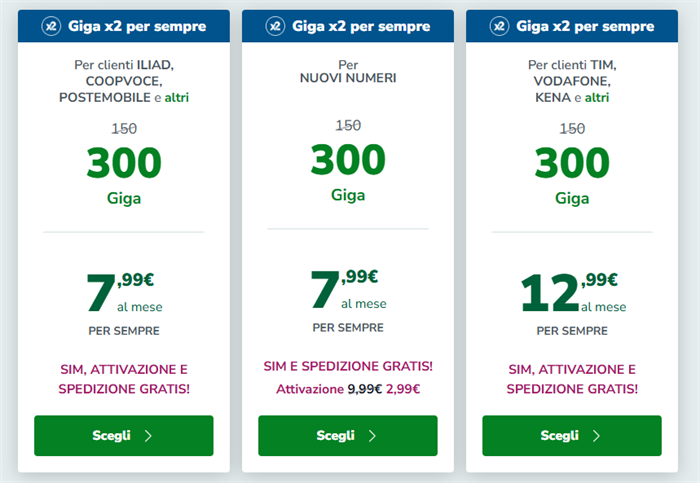Open 'altri' link under POSTEMOBILE
Screen dimensions: 700x483
(177, 97)
